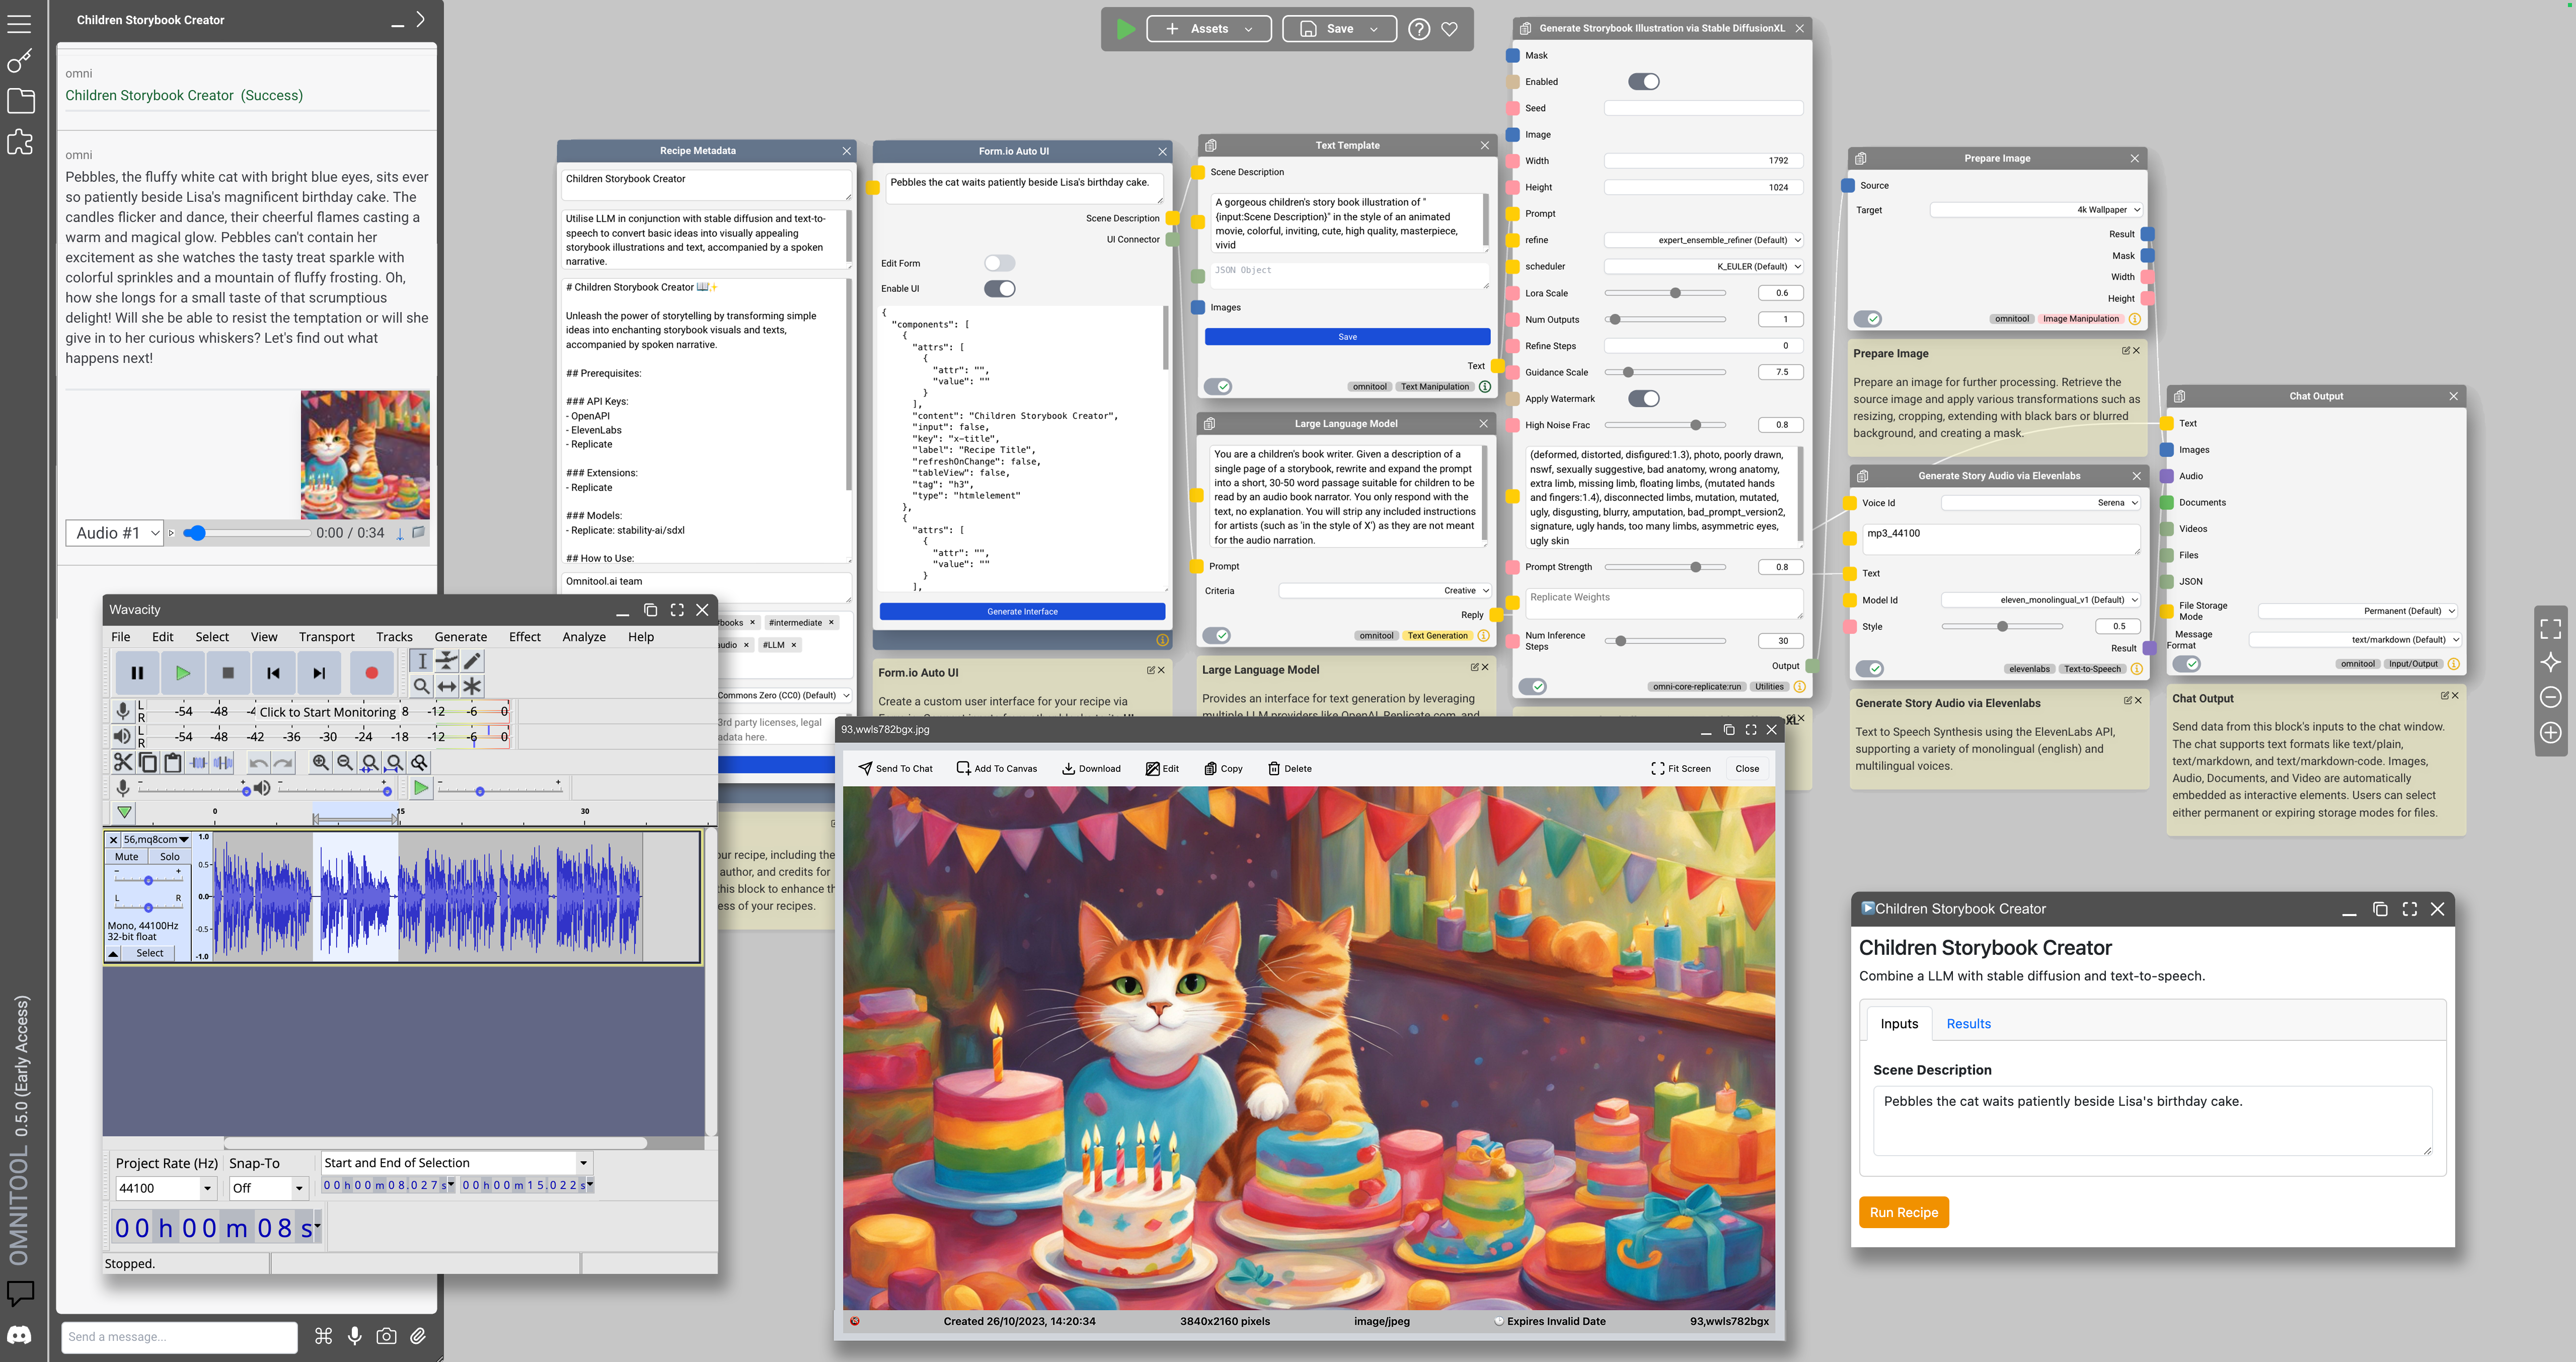Click the Generate Interface button
The image size is (2576, 1362).
(x=1022, y=611)
